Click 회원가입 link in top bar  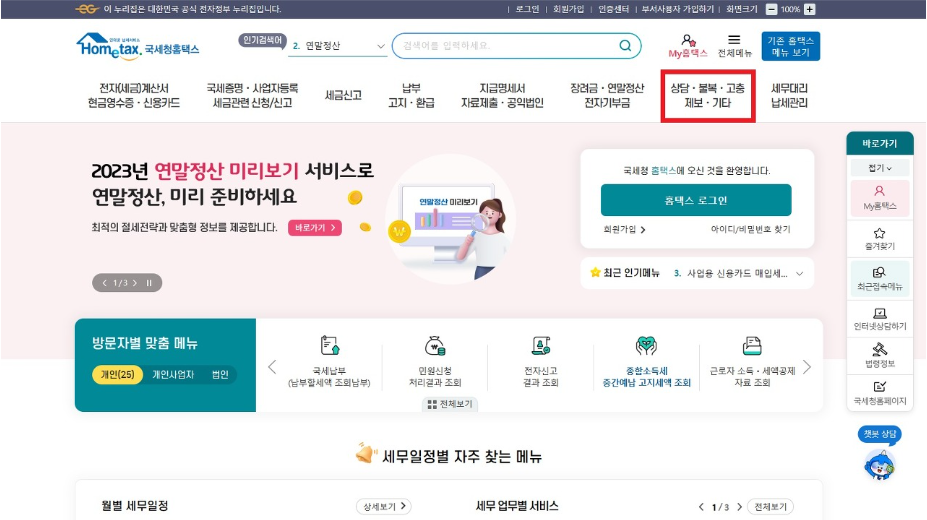coord(568,9)
